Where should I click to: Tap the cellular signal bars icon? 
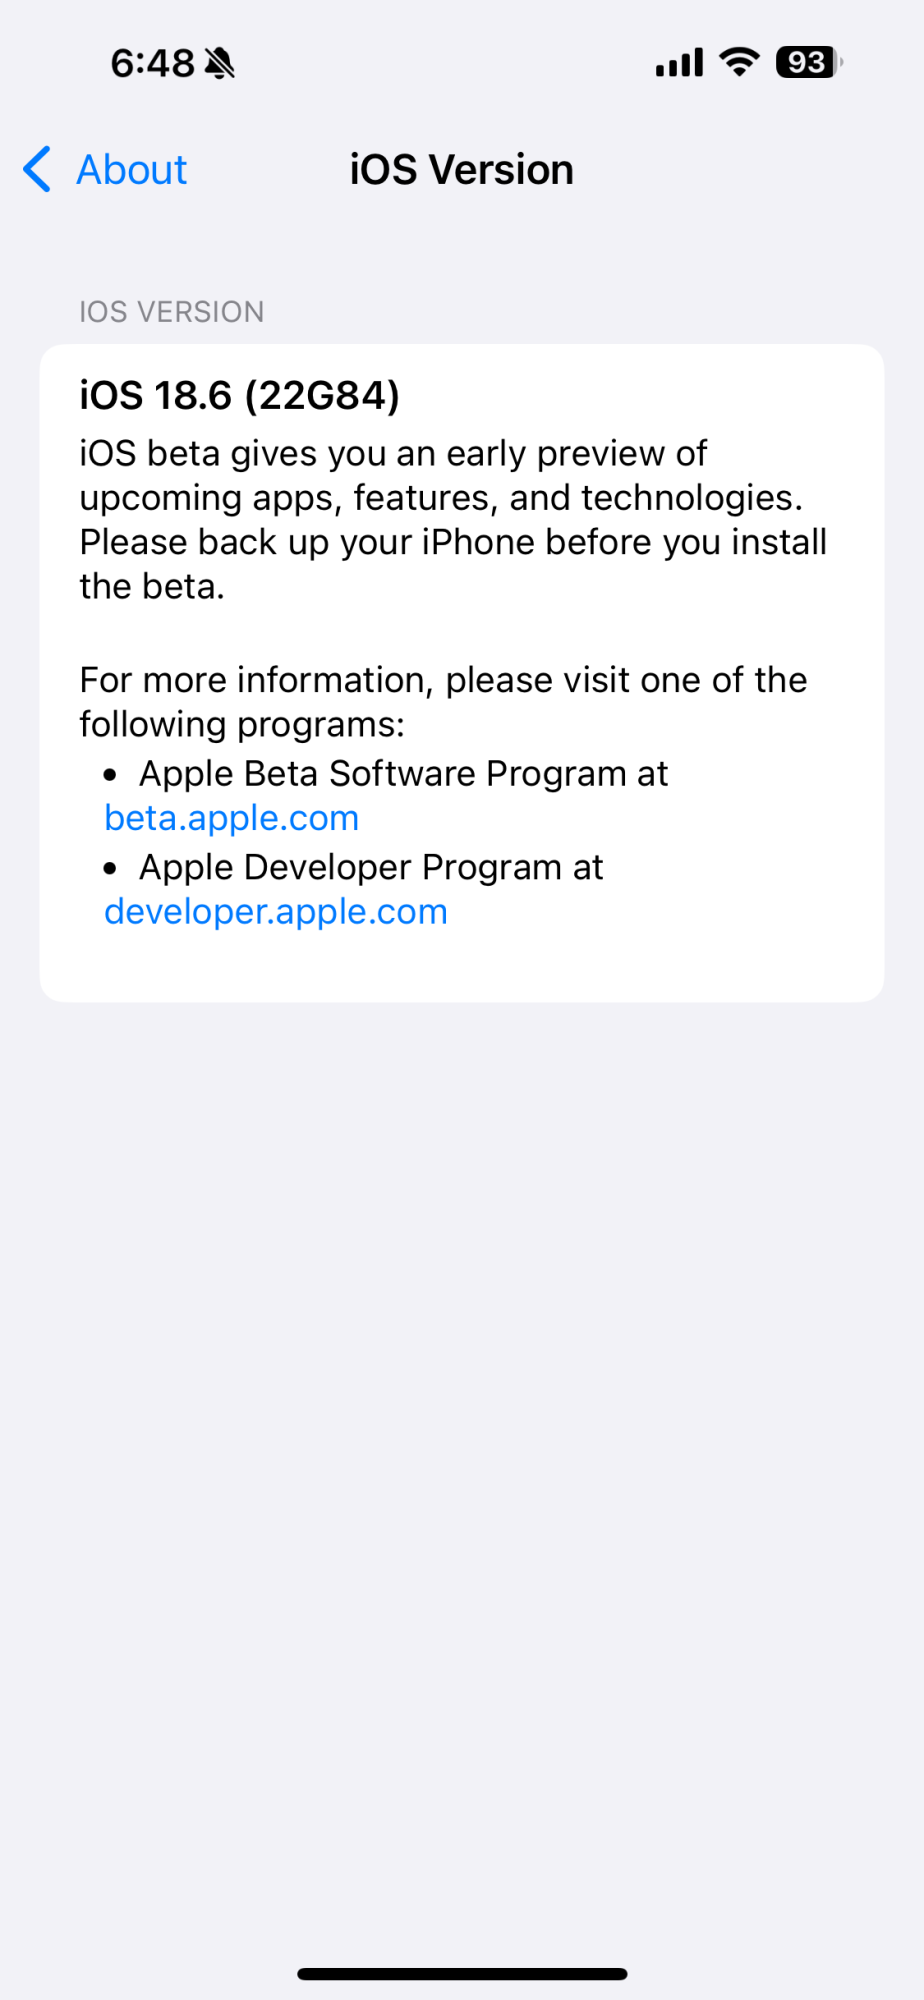tap(679, 63)
